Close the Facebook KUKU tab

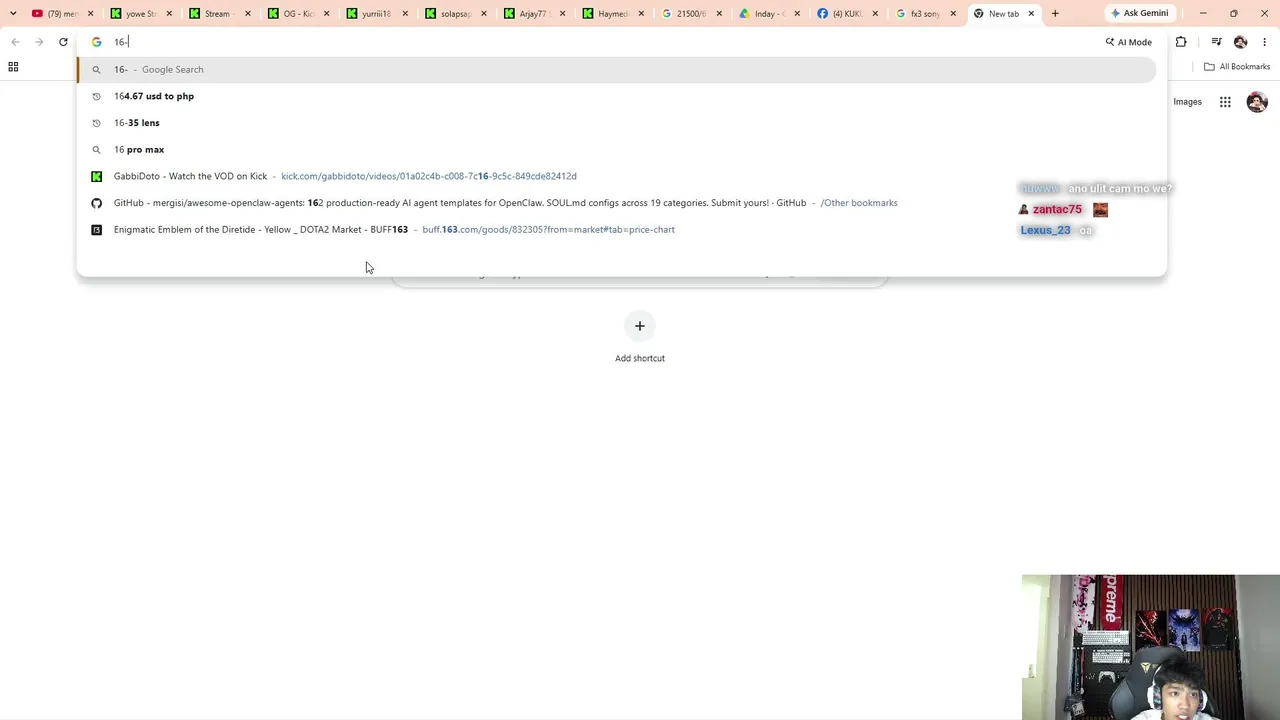875,14
